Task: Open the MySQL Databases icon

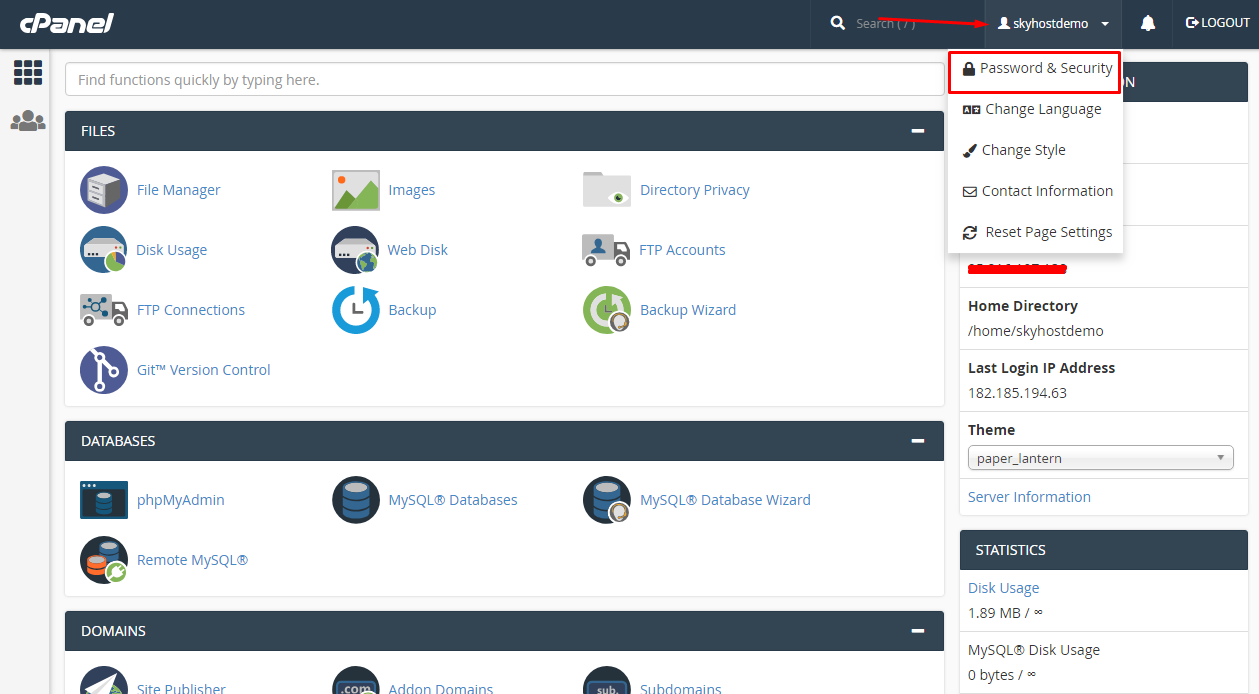Action: click(356, 500)
